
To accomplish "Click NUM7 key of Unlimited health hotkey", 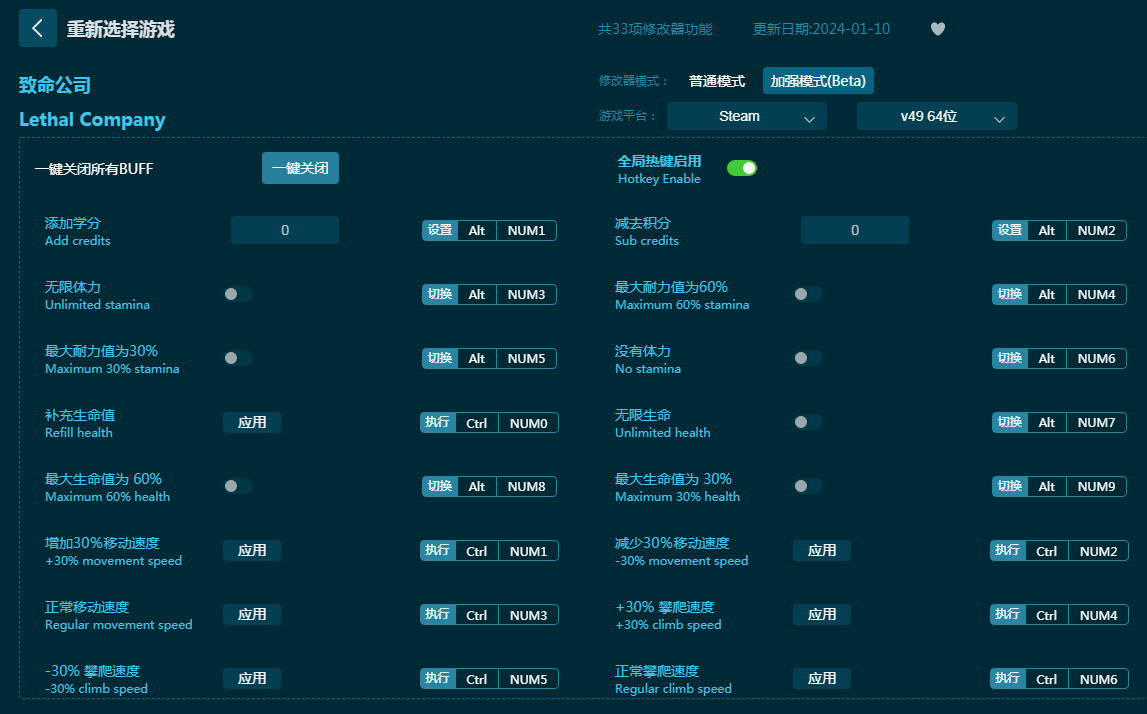I will [1097, 422].
